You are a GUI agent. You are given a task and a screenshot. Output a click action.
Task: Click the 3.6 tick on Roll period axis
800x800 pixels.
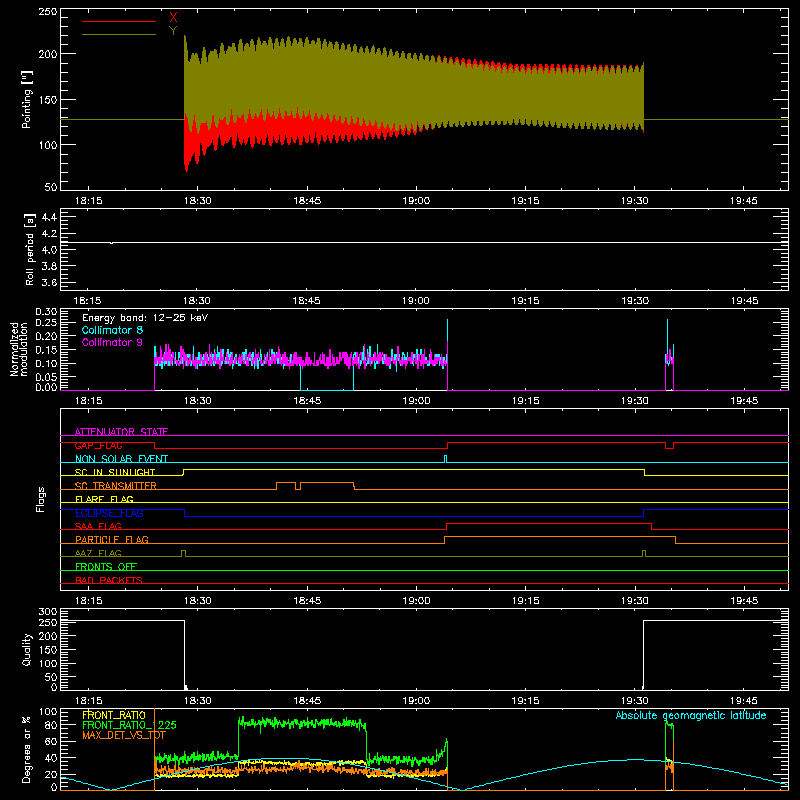point(49,282)
